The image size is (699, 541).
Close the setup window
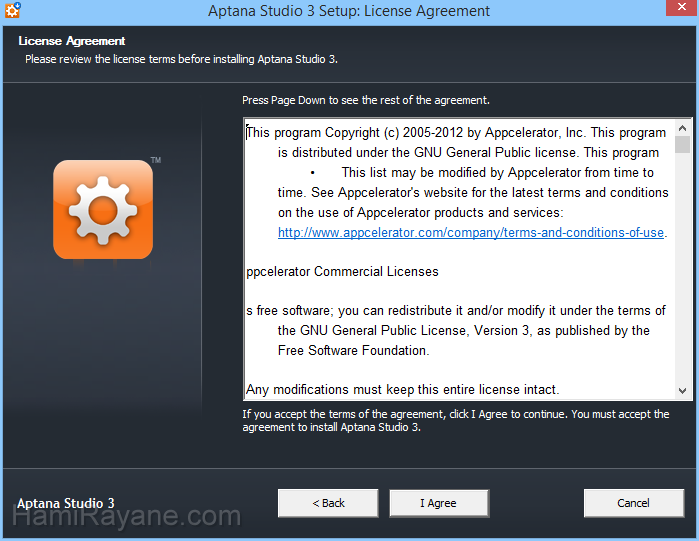click(x=682, y=8)
